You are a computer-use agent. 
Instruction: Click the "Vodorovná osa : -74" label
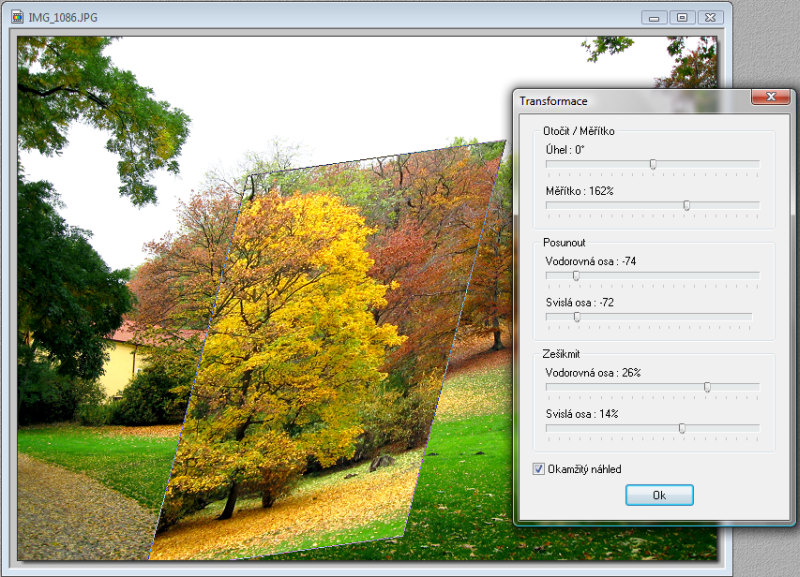point(591,261)
